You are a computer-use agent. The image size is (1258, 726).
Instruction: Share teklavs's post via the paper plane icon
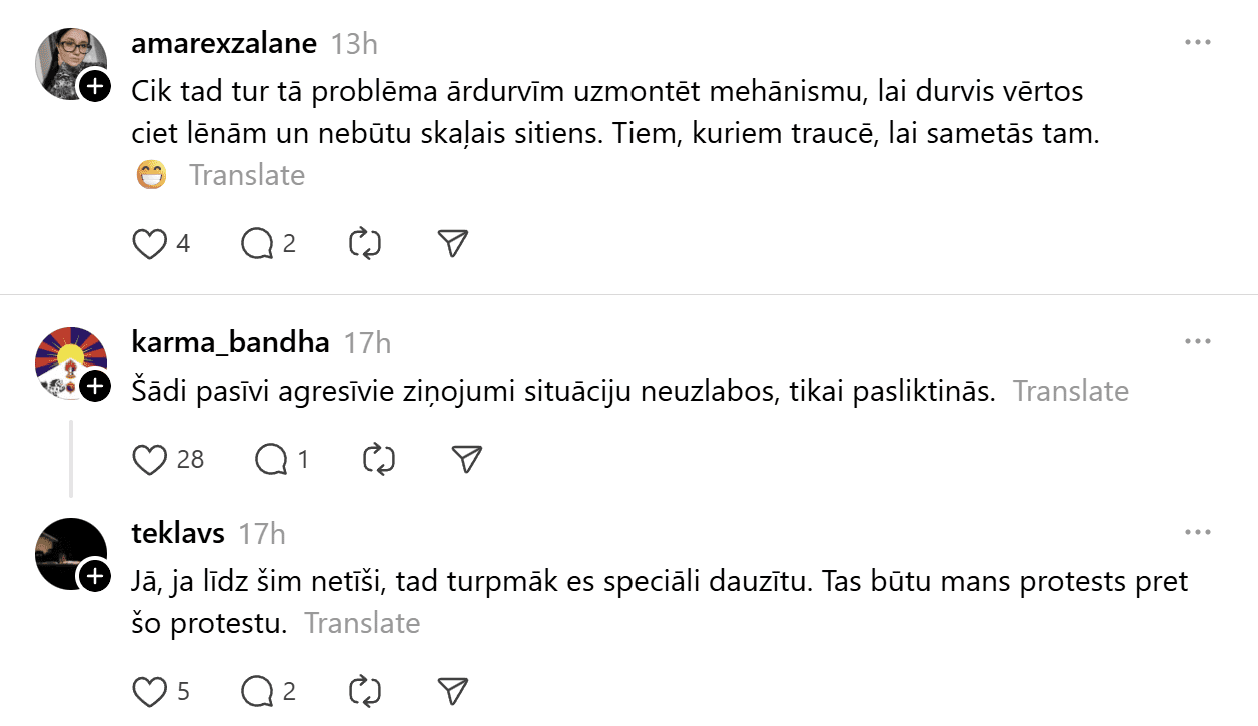click(453, 691)
